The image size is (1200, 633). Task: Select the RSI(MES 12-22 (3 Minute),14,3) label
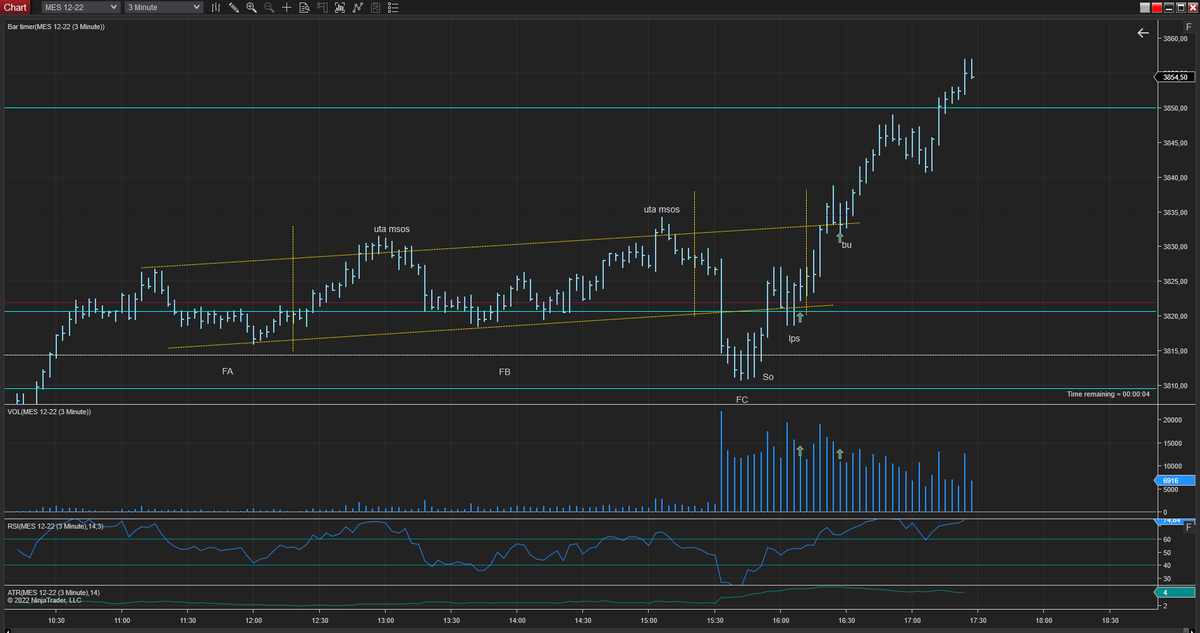point(55,526)
